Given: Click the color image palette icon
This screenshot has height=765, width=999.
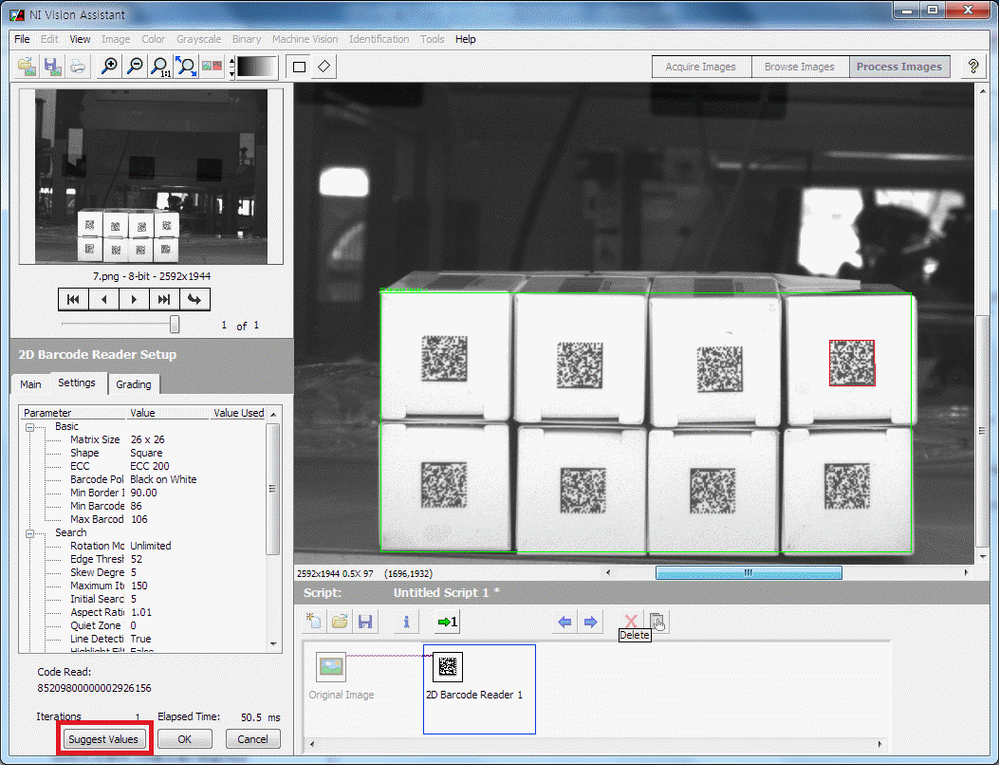Looking at the screenshot, I should click(212, 66).
